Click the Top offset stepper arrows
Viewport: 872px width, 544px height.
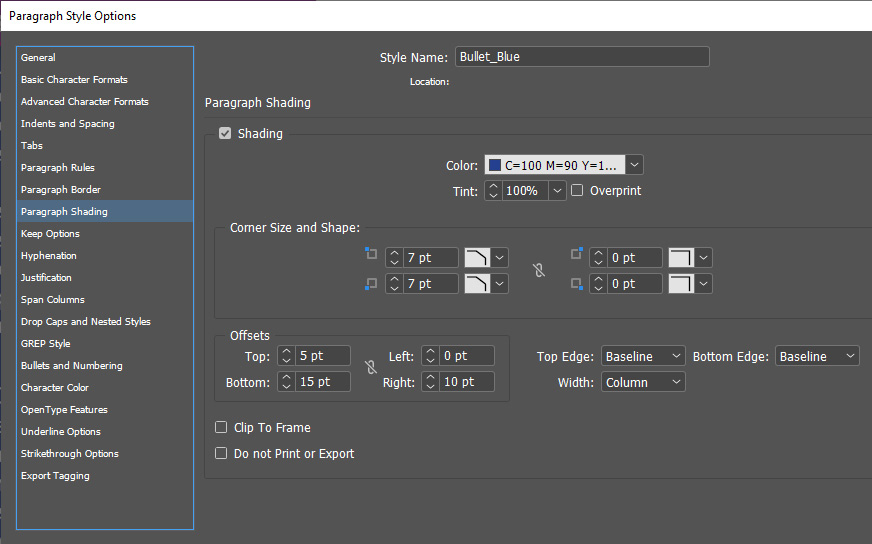pos(286,355)
